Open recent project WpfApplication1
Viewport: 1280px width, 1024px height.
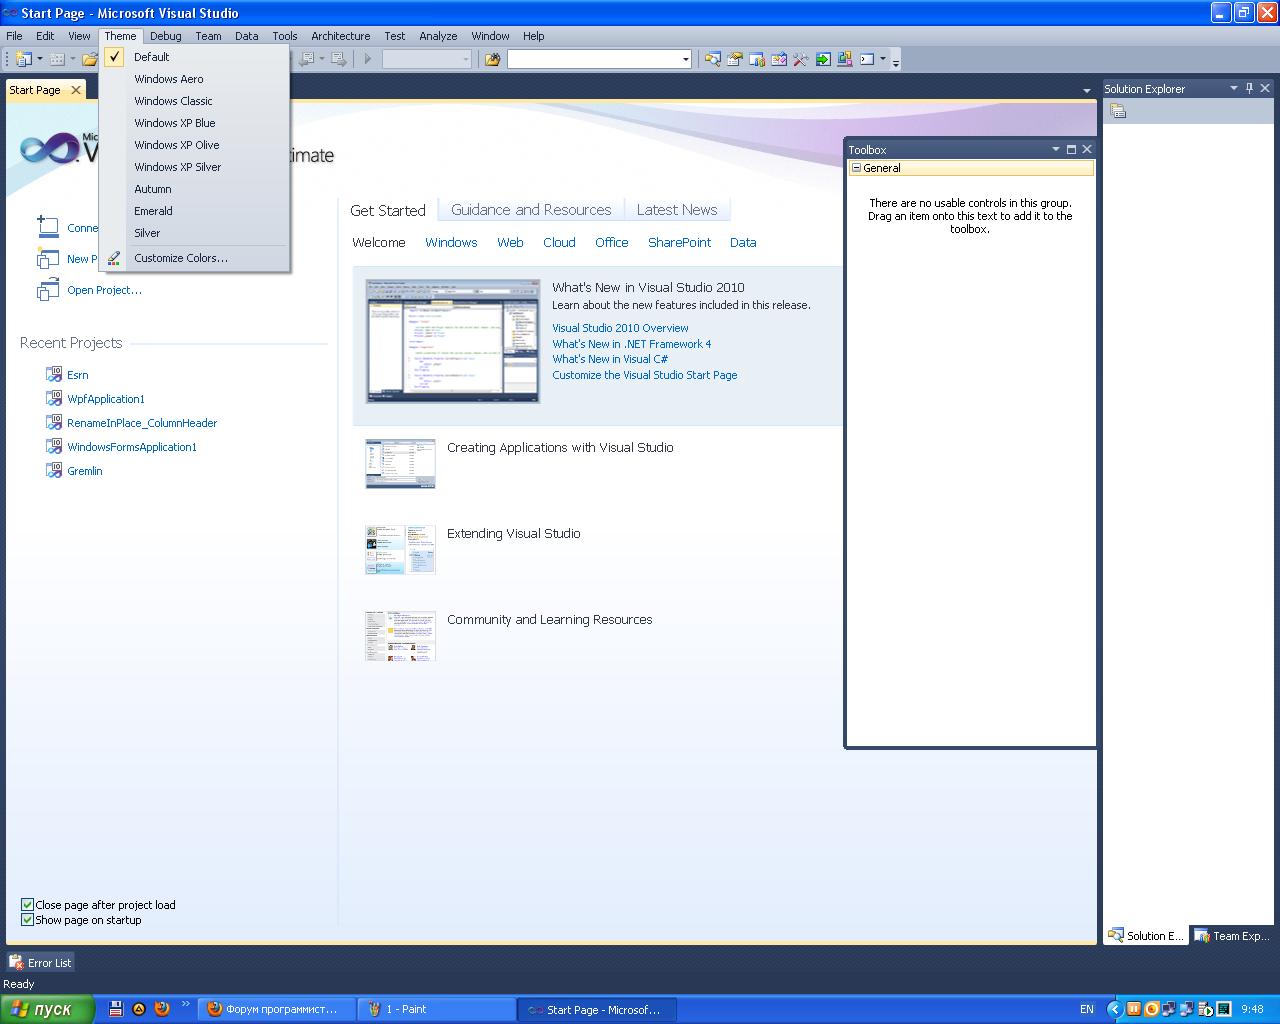point(106,399)
